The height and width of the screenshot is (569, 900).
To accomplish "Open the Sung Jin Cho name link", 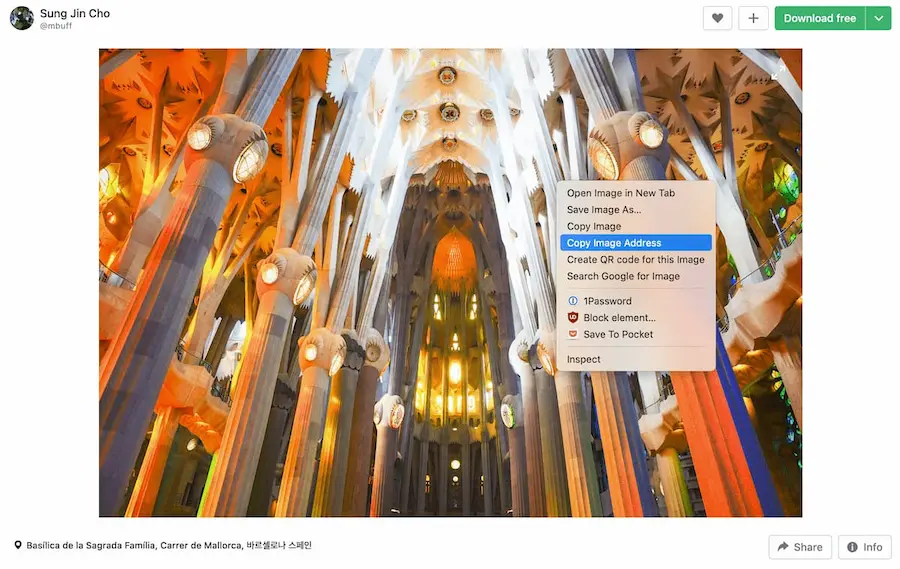I will click(75, 13).
